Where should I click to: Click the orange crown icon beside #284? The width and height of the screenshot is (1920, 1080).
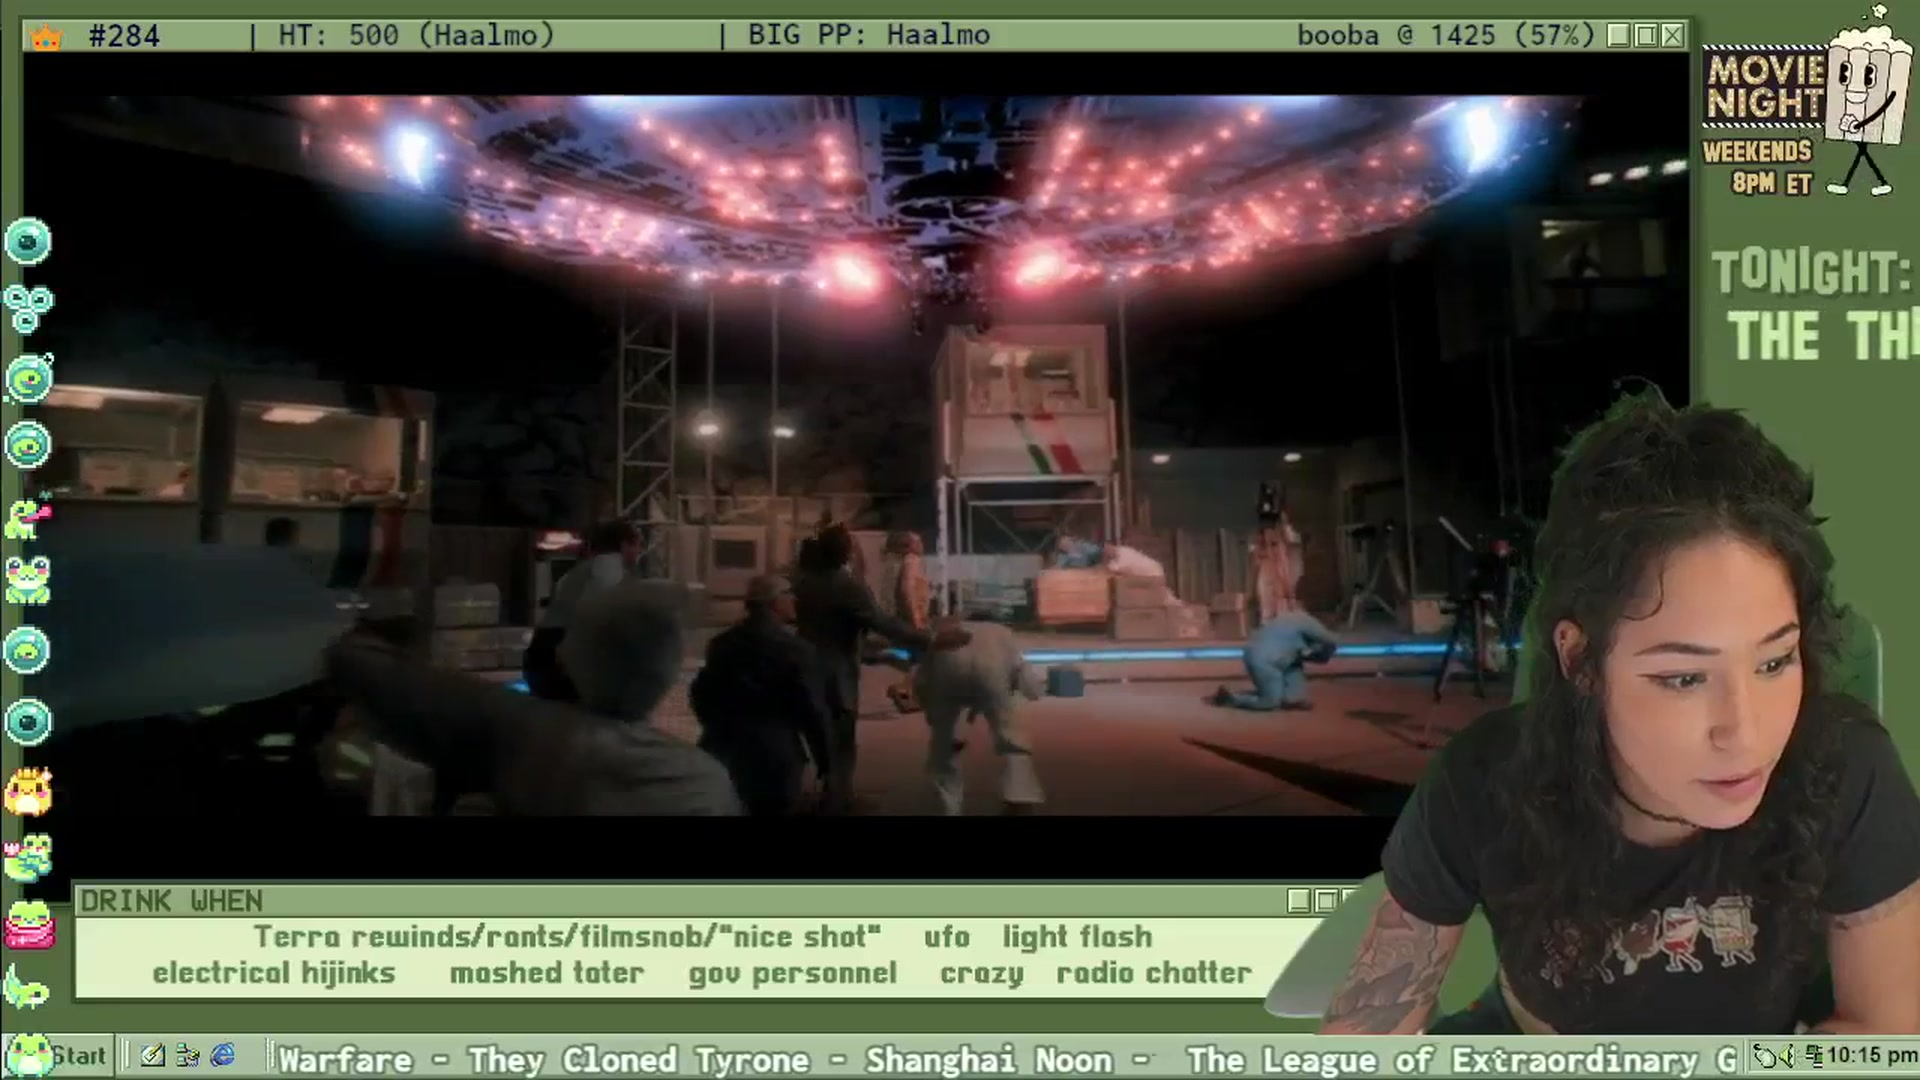47,37
